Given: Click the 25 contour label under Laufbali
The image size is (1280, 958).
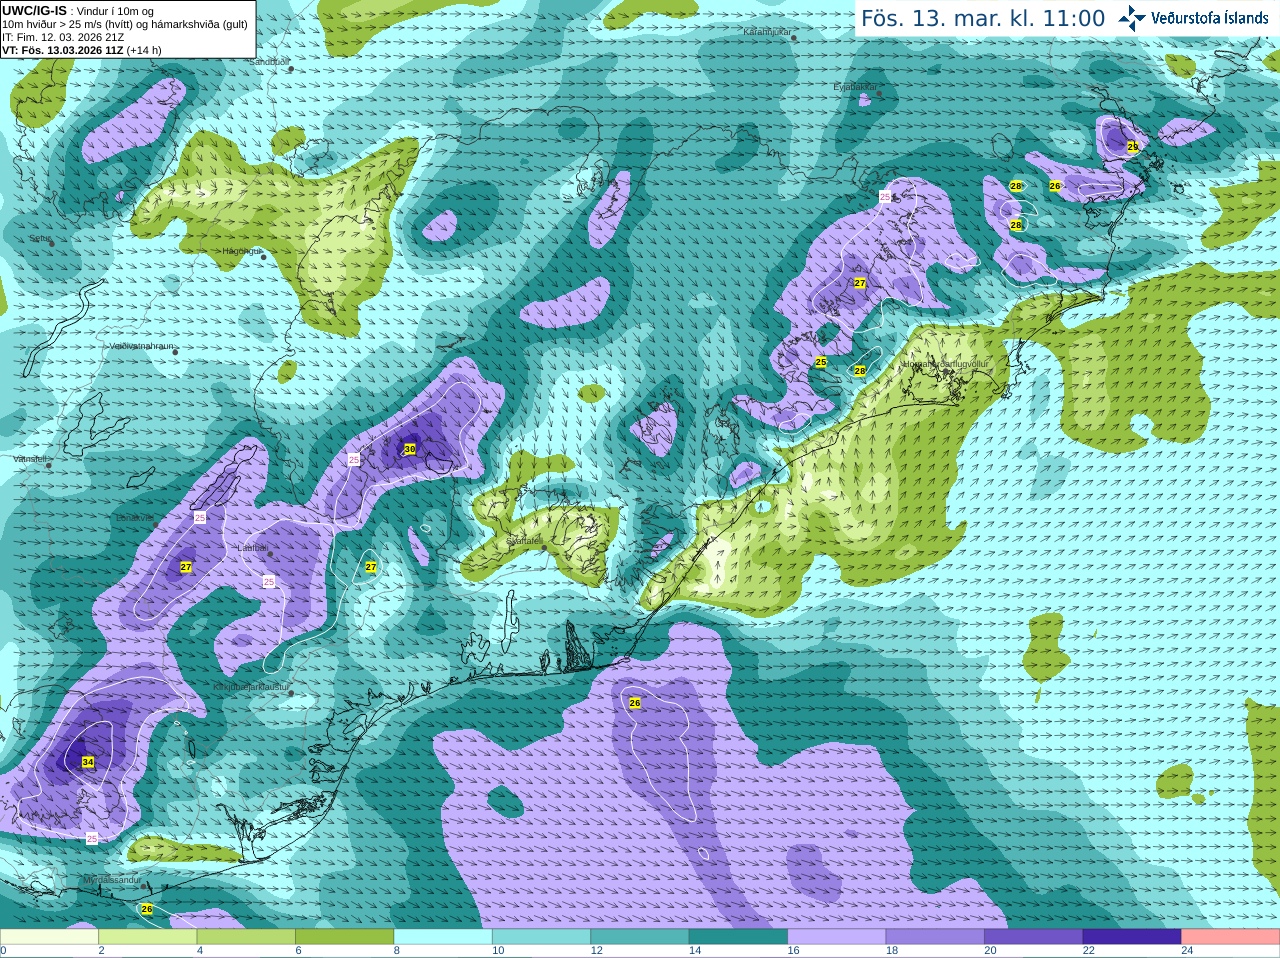Looking at the screenshot, I should (268, 581).
